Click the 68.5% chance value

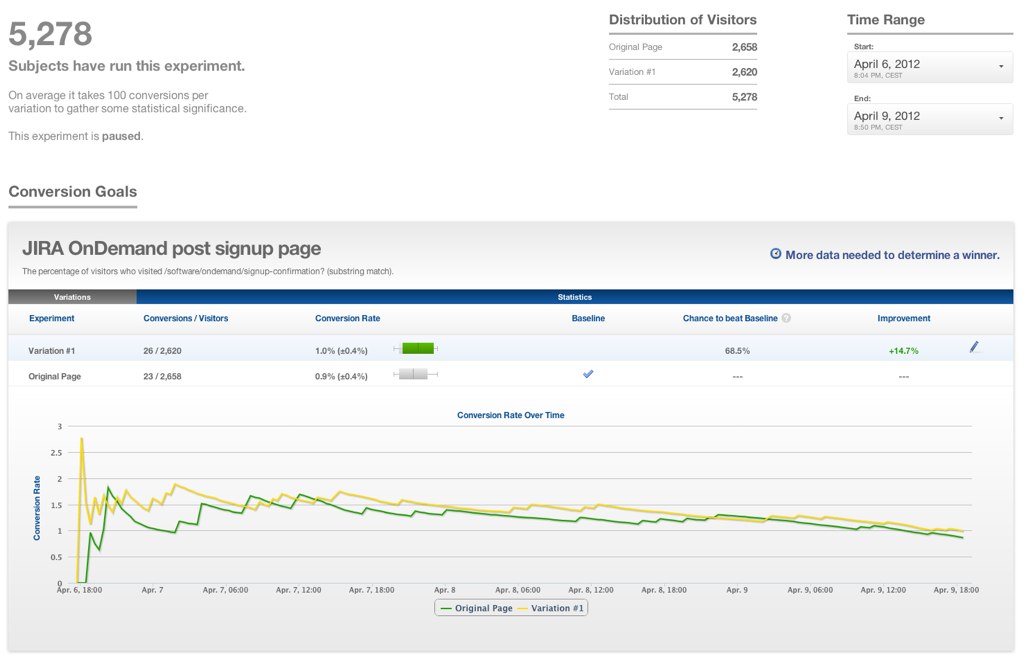[x=737, y=351]
